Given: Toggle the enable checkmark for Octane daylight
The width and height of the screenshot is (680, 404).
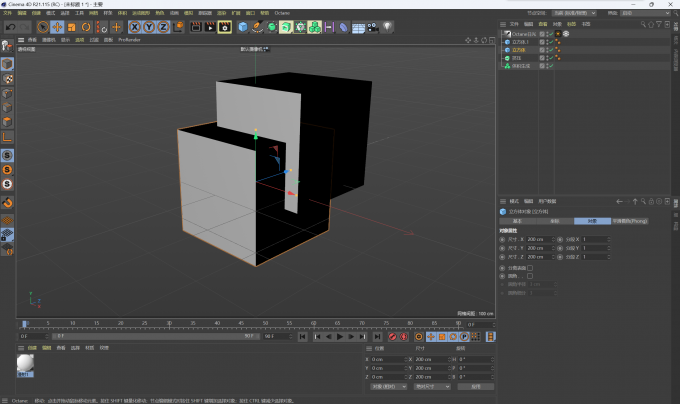Looking at the screenshot, I should pos(551,34).
